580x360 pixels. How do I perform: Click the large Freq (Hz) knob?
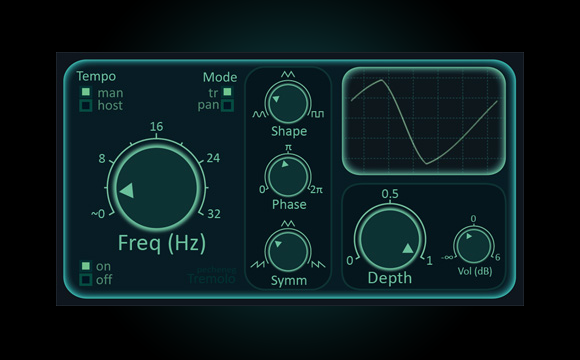pyautogui.click(x=157, y=188)
